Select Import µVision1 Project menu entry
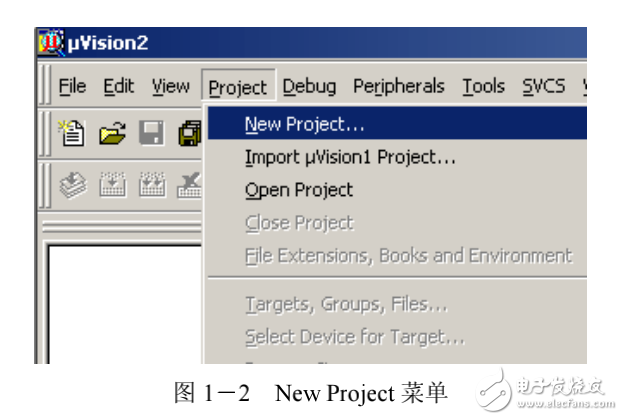Viewport: 623px width, 420px height. [x=350, y=157]
